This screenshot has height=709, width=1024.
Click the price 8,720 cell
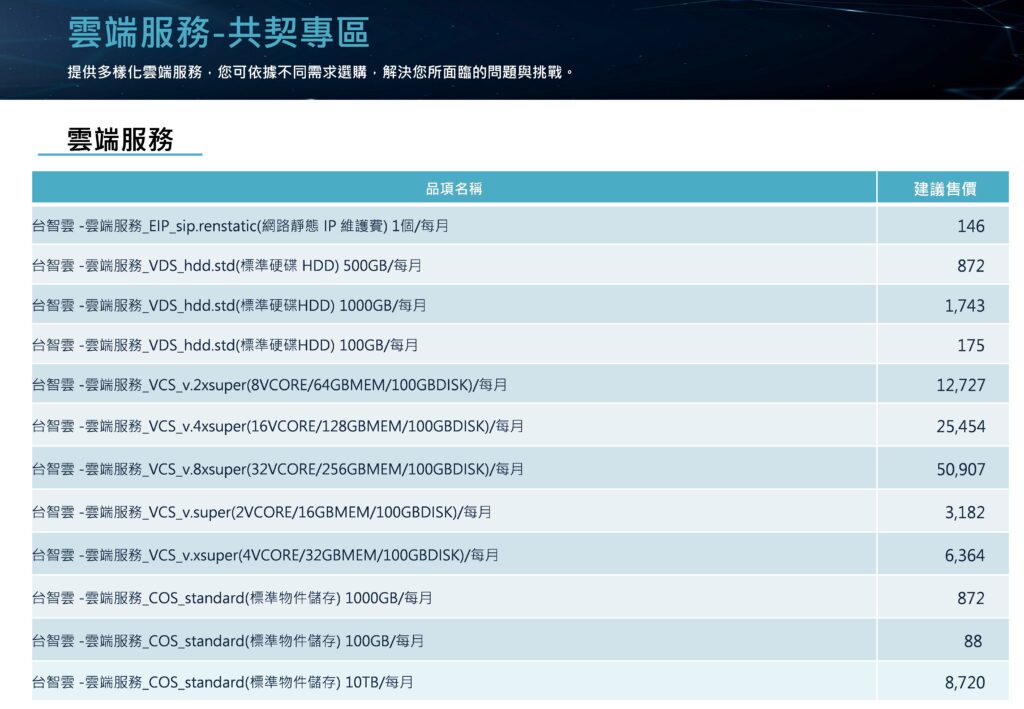(x=964, y=682)
